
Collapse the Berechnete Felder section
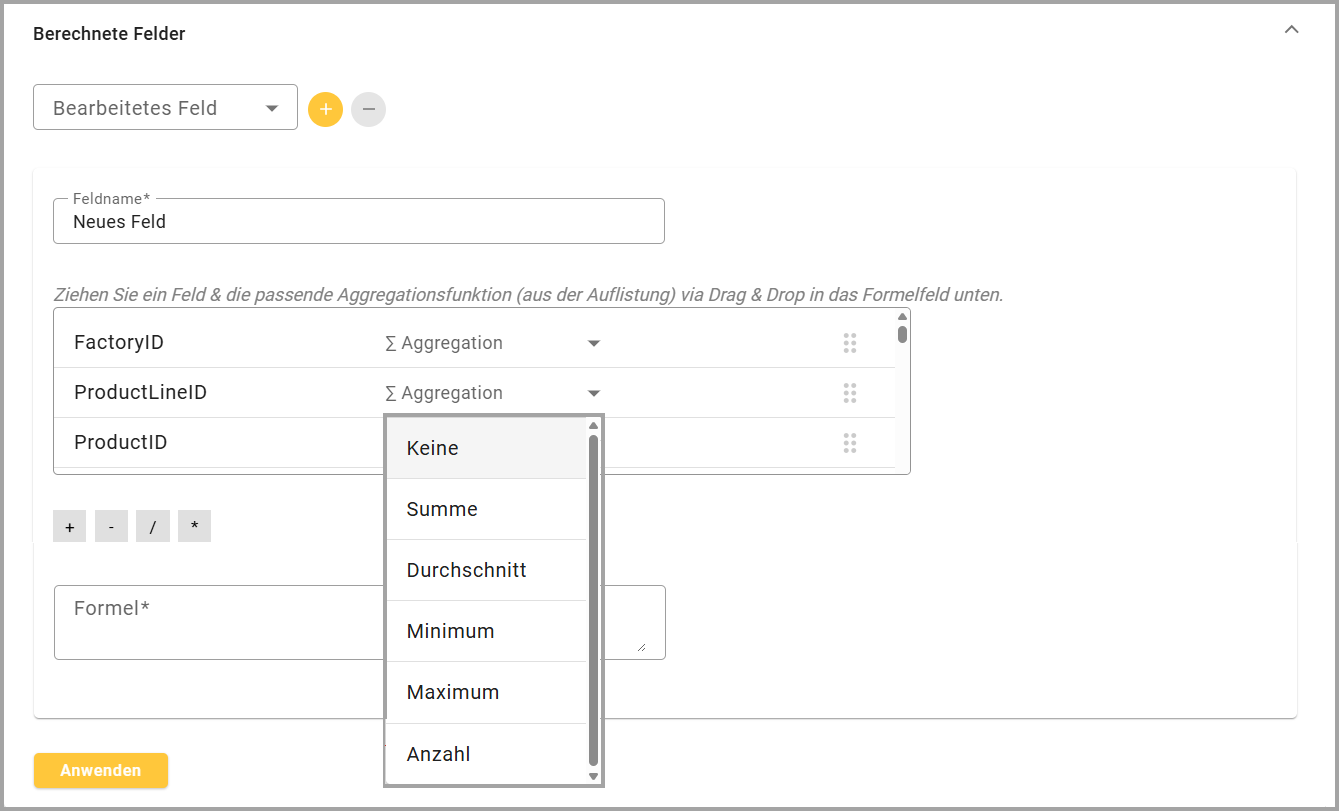coord(1291,30)
